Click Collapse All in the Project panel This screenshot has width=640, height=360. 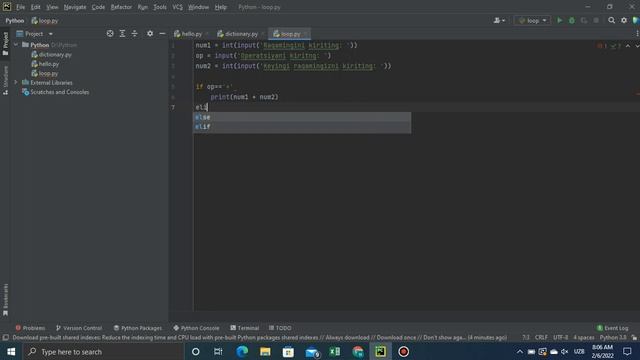[x=135, y=34]
